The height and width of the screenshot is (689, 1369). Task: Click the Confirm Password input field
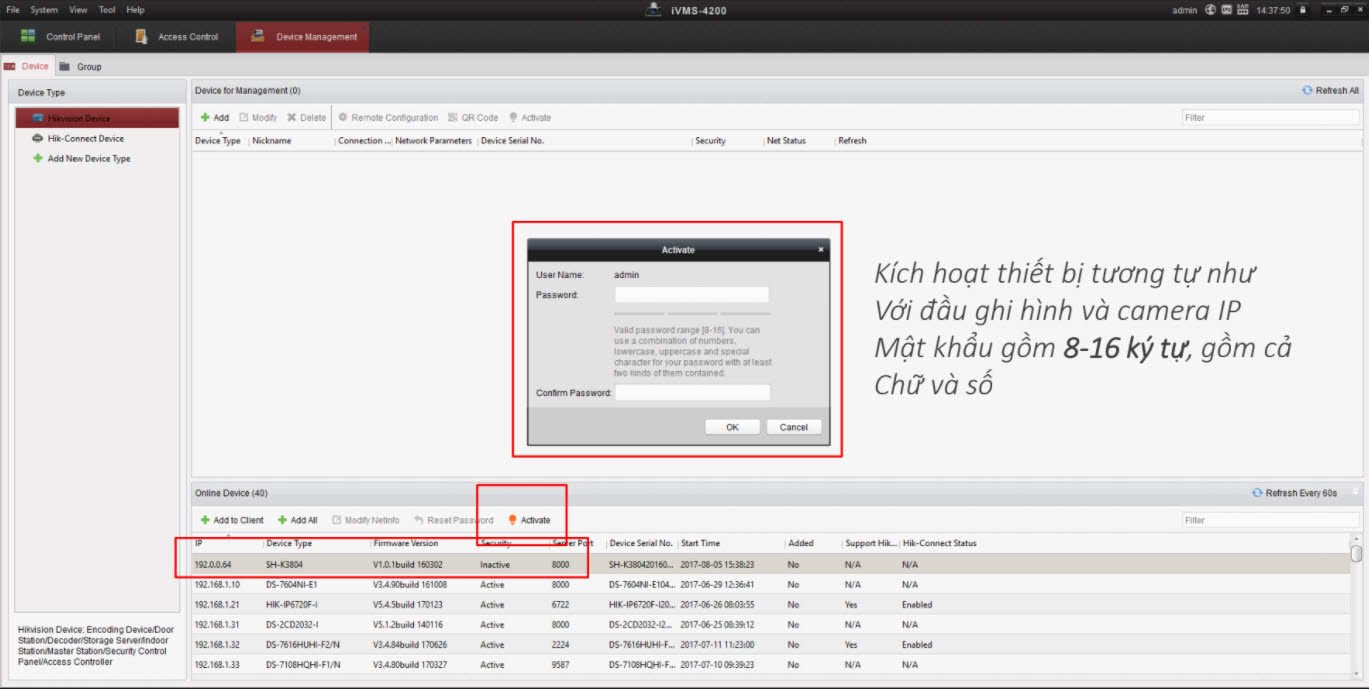click(x=692, y=393)
